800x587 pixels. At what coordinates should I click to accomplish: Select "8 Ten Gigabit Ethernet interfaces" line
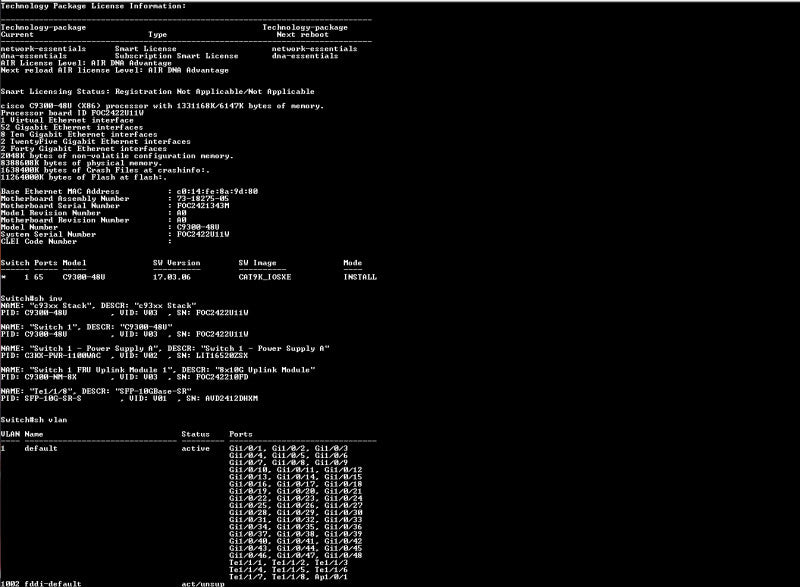click(79, 135)
